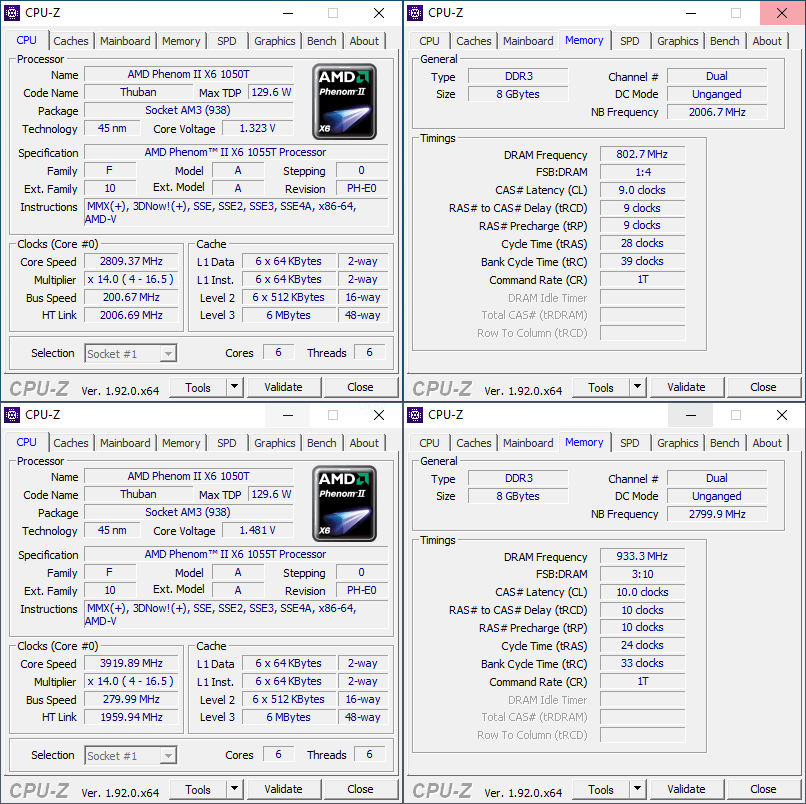Click CPU-Z title bar icon in bottom-left window
Viewport: 806px width, 804px height.
(x=13, y=415)
